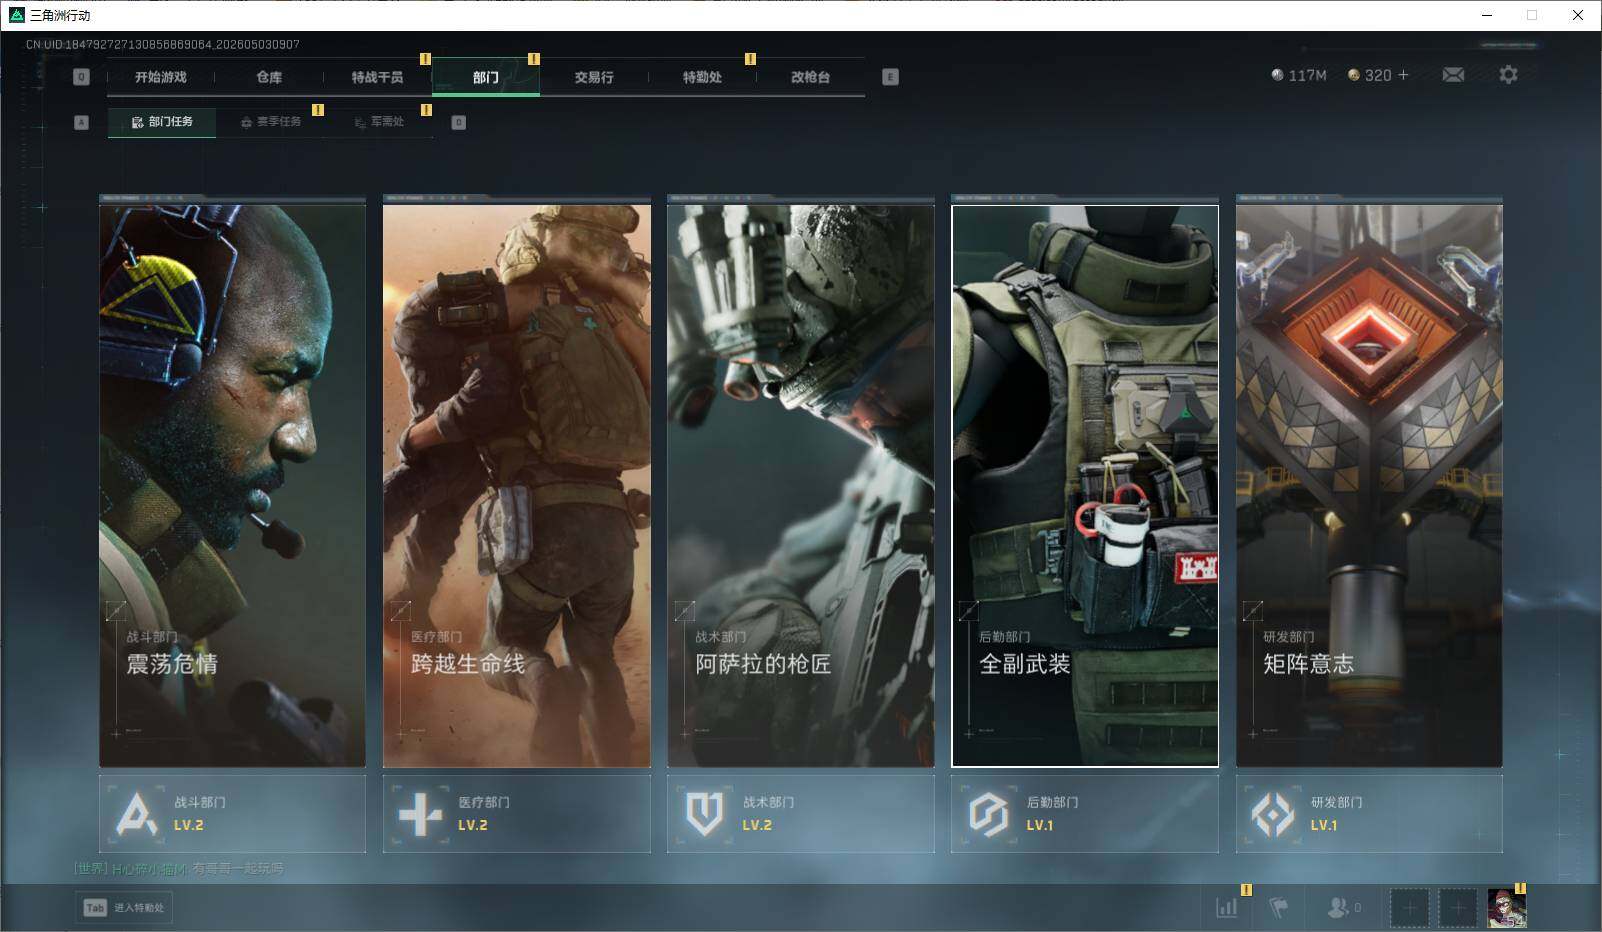Open the 跨越生命线 medical mission card
Screen dimensions: 1602x932
[517, 486]
